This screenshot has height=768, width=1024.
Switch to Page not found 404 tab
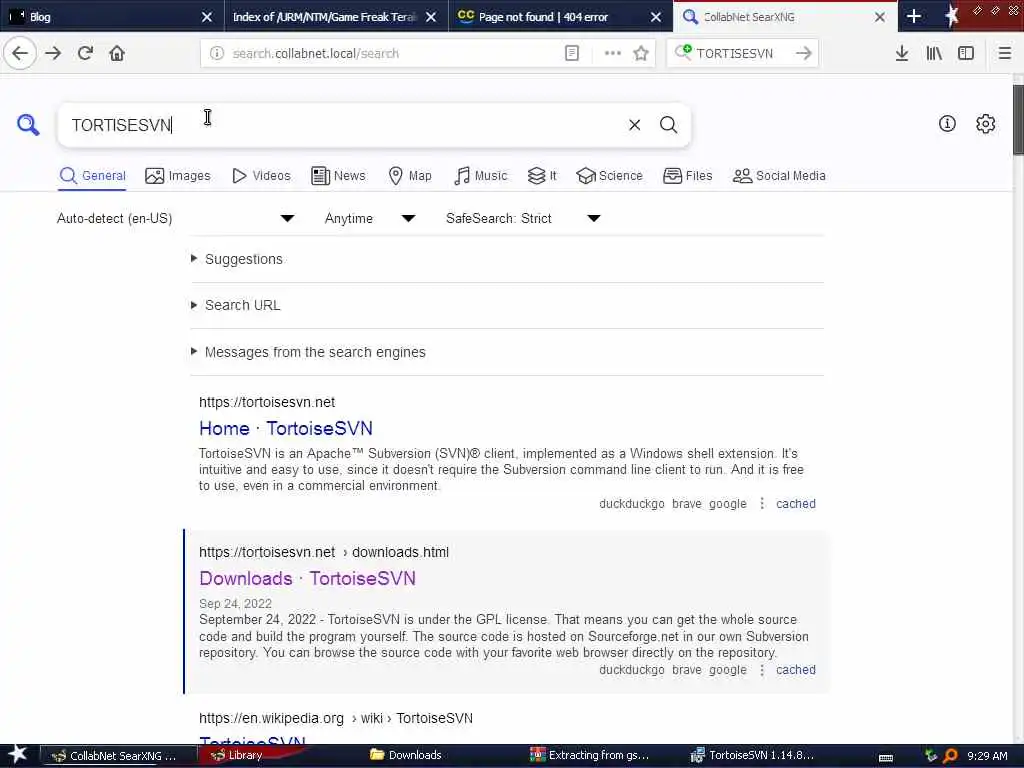pos(560,16)
